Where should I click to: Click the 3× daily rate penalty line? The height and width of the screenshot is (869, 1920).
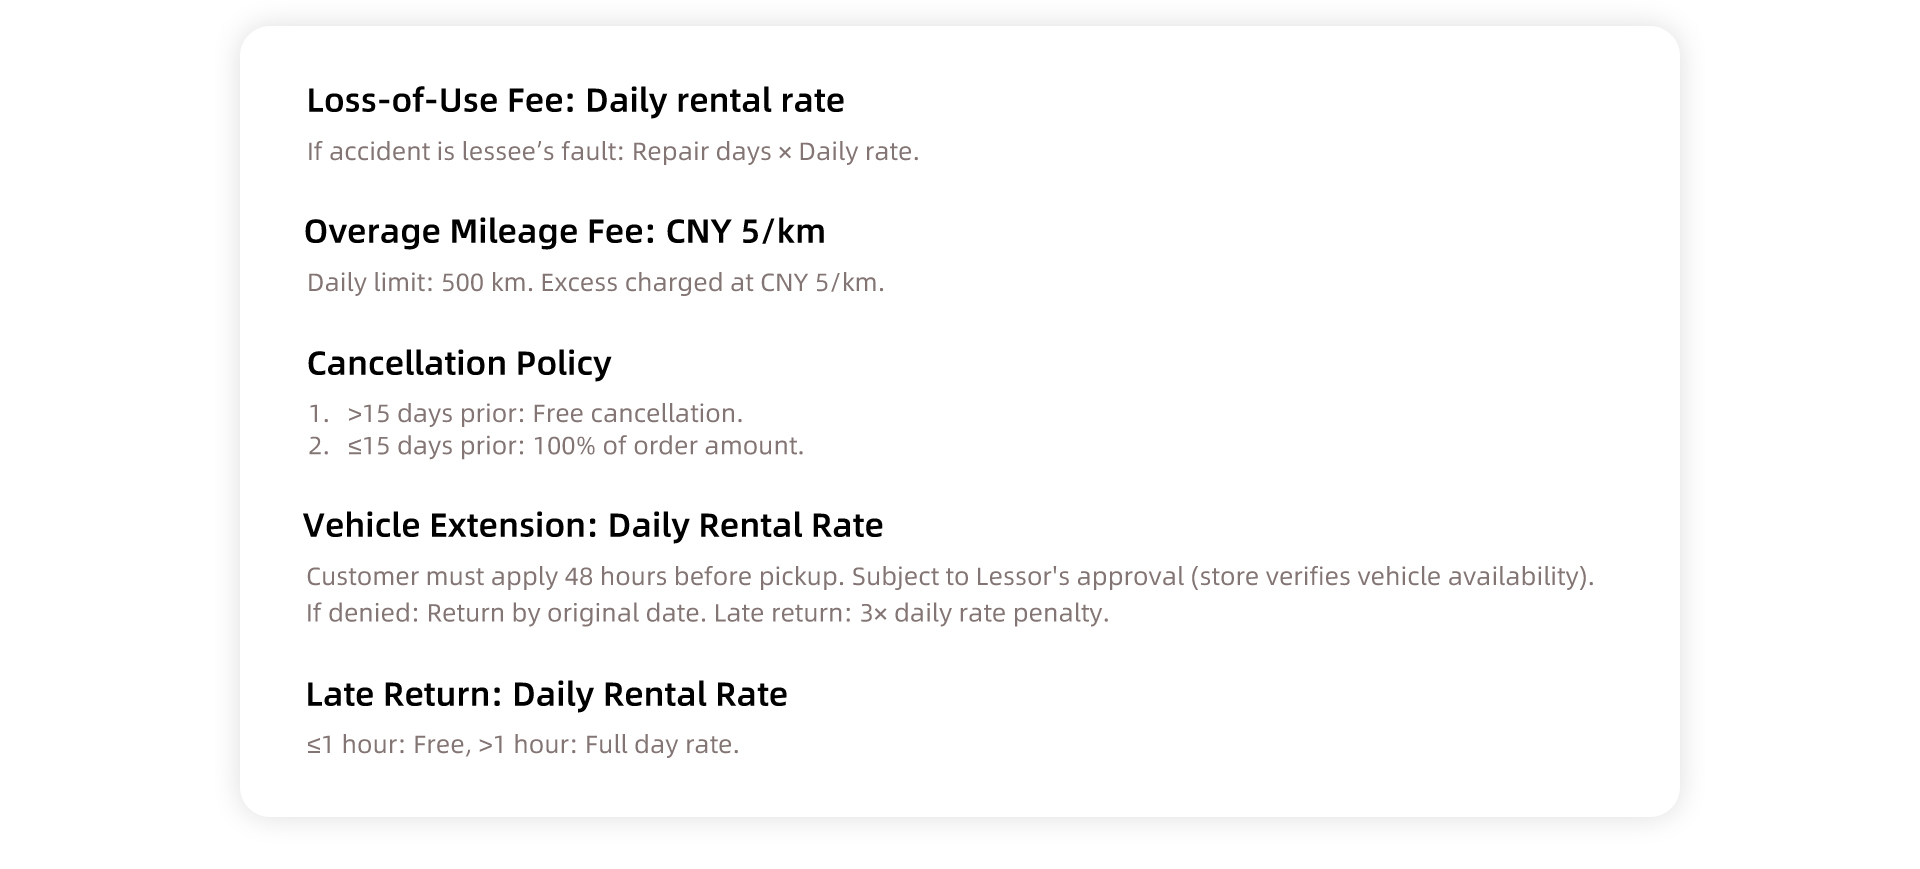point(708,612)
